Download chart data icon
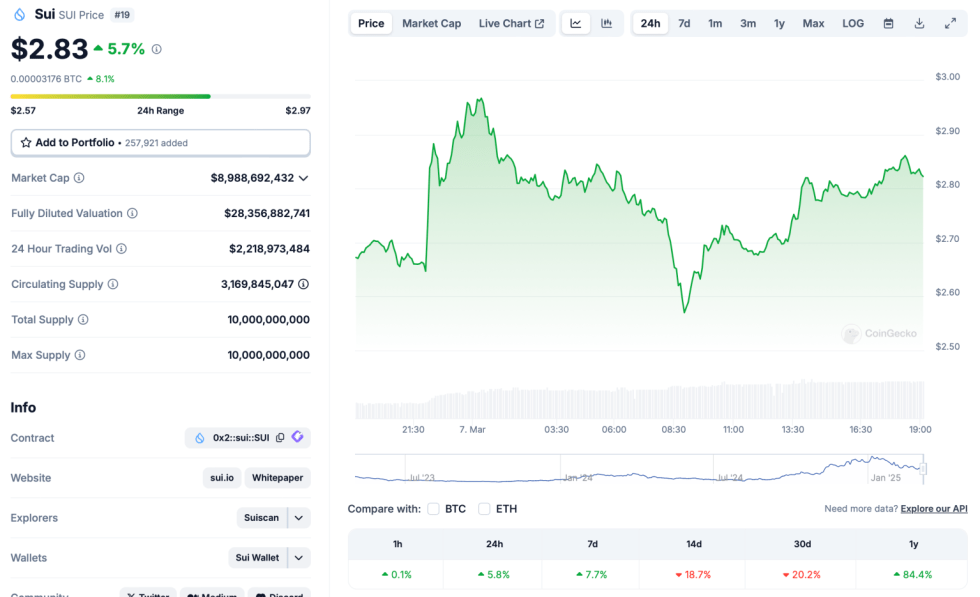The height and width of the screenshot is (597, 980). click(919, 23)
